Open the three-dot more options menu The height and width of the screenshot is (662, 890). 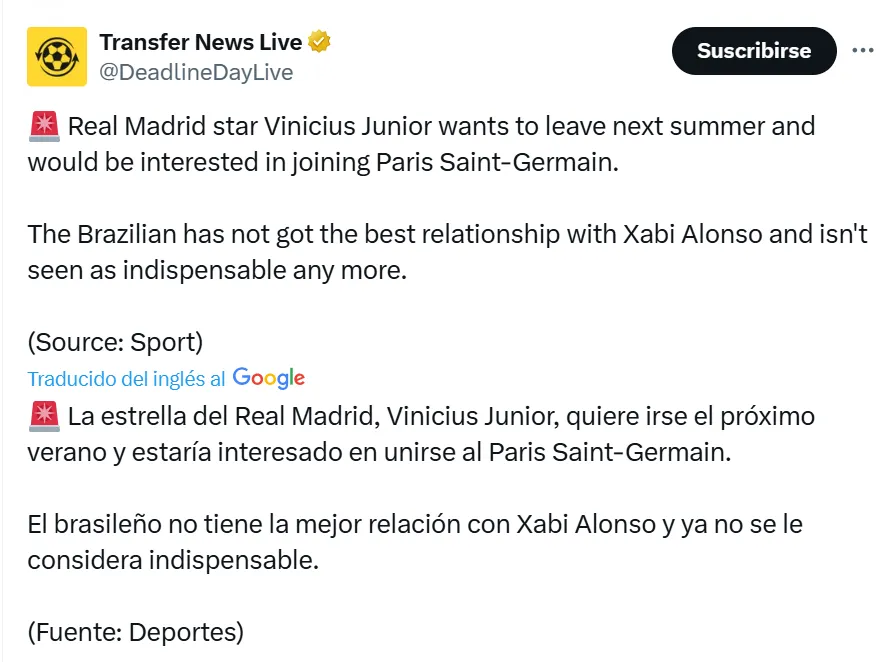[862, 50]
